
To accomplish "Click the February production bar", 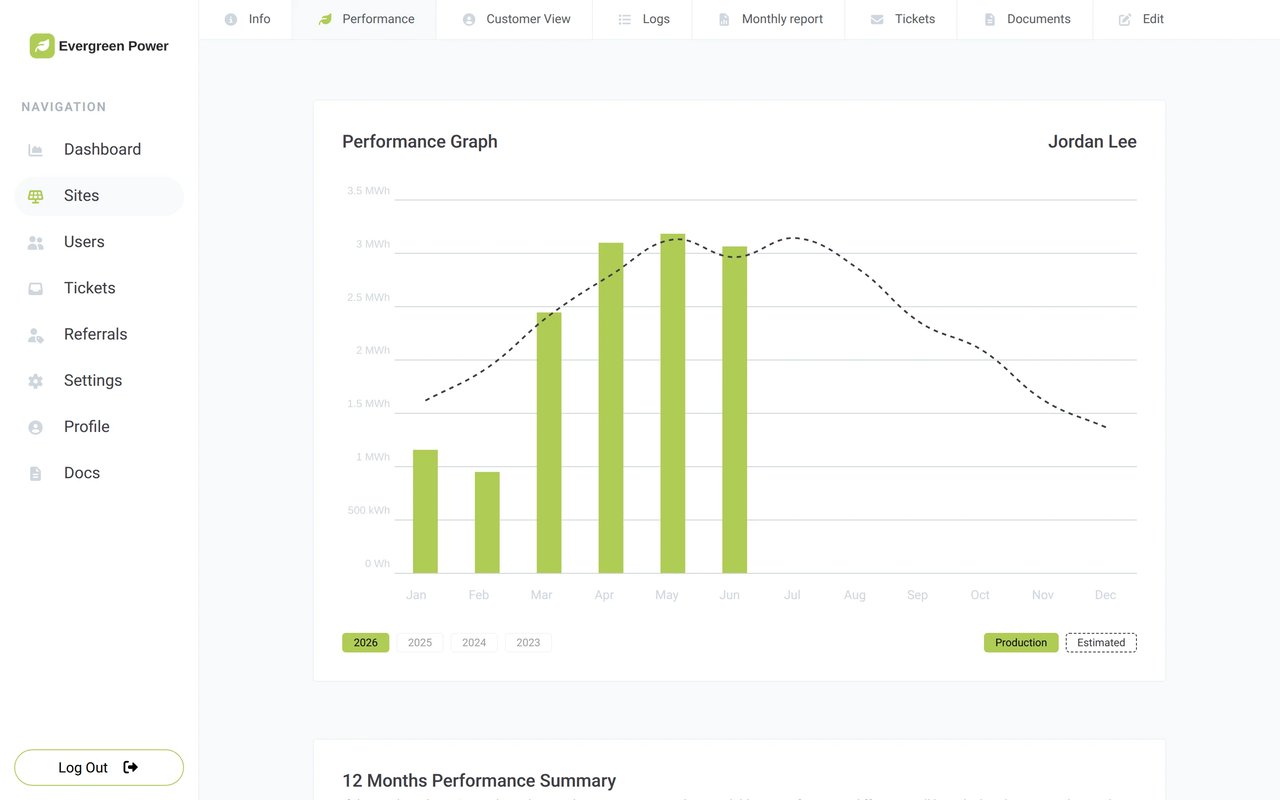I will point(487,523).
